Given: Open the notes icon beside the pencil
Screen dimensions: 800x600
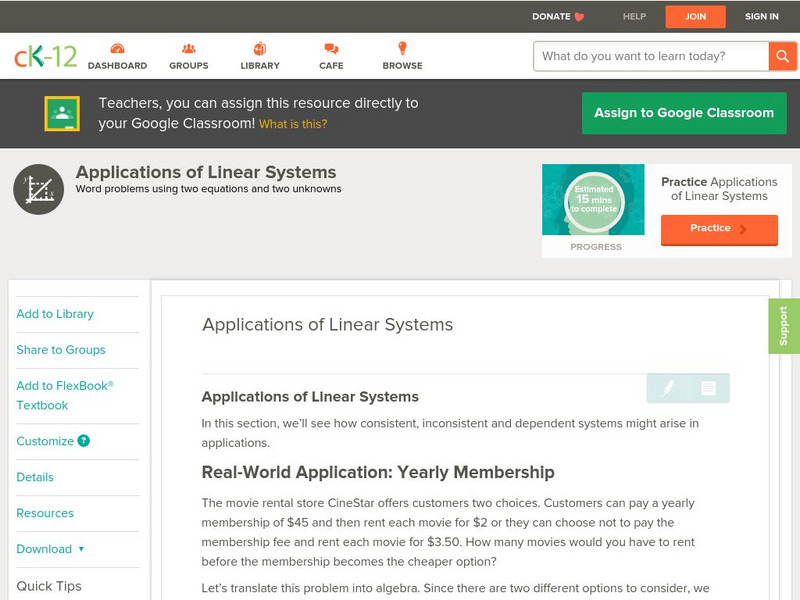Looking at the screenshot, I should [x=708, y=388].
